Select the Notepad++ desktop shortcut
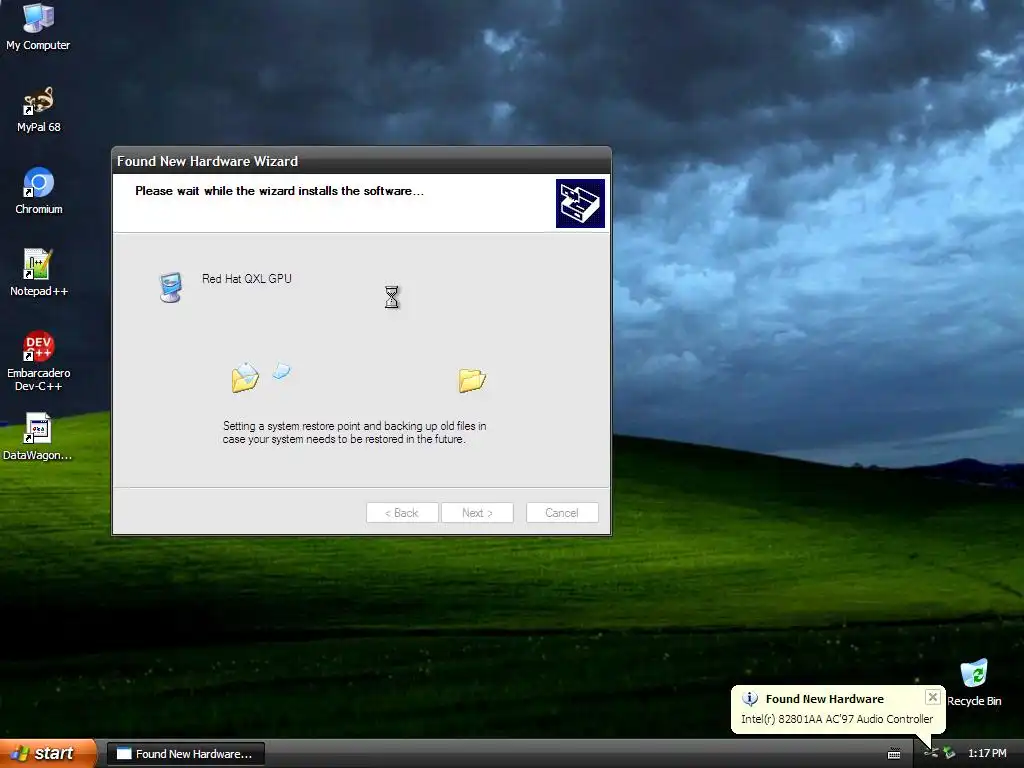Viewport: 1024px width, 768px height. 39,273
